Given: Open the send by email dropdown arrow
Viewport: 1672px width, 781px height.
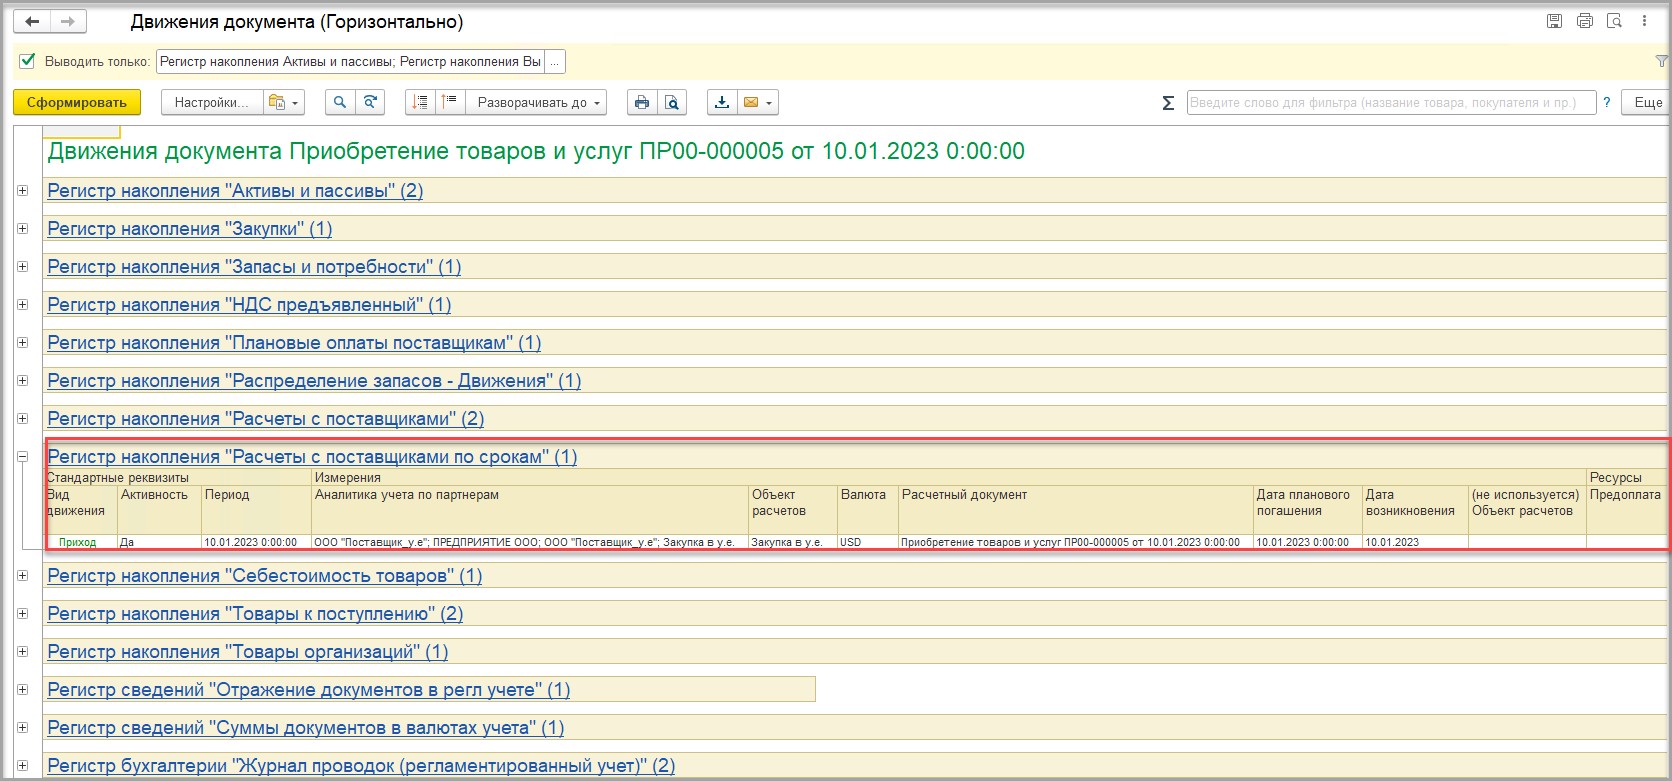Looking at the screenshot, I should 768,102.
